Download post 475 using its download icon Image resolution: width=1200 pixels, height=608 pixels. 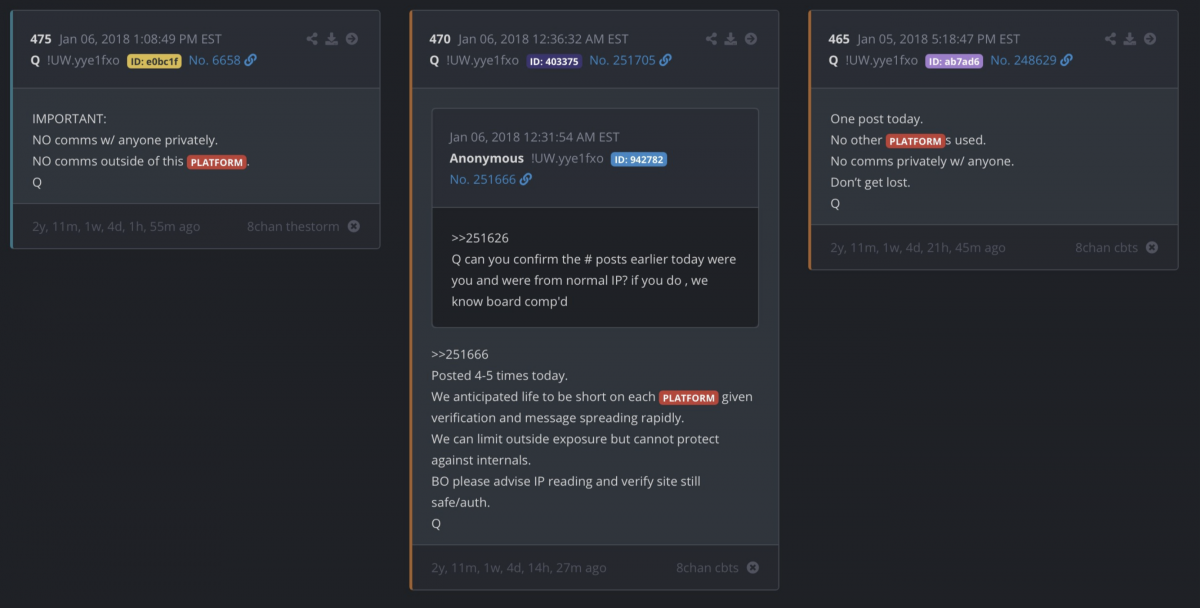332,39
